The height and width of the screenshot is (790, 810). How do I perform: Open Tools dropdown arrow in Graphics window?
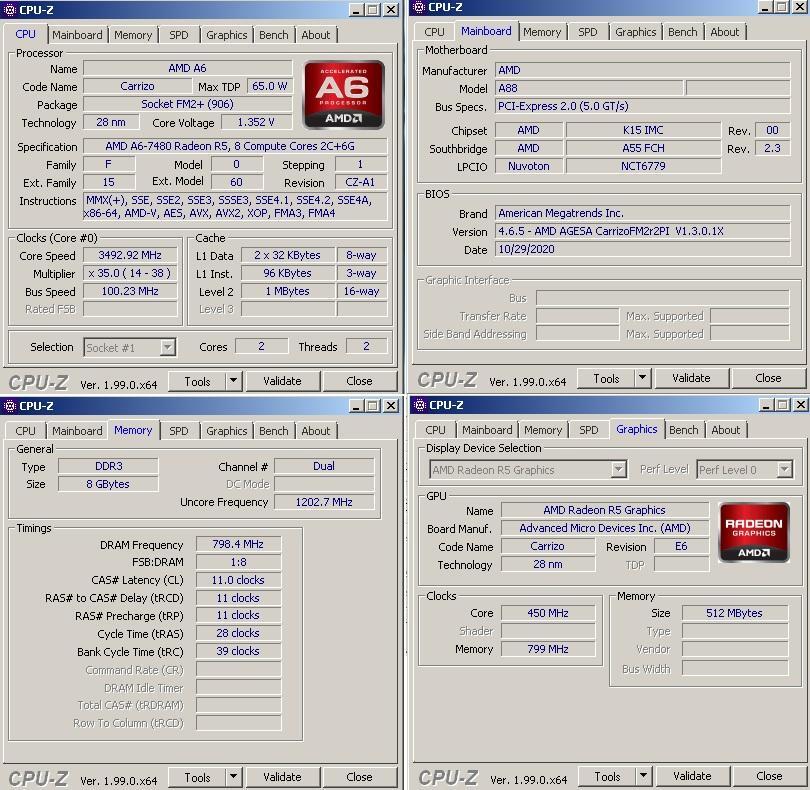click(643, 776)
